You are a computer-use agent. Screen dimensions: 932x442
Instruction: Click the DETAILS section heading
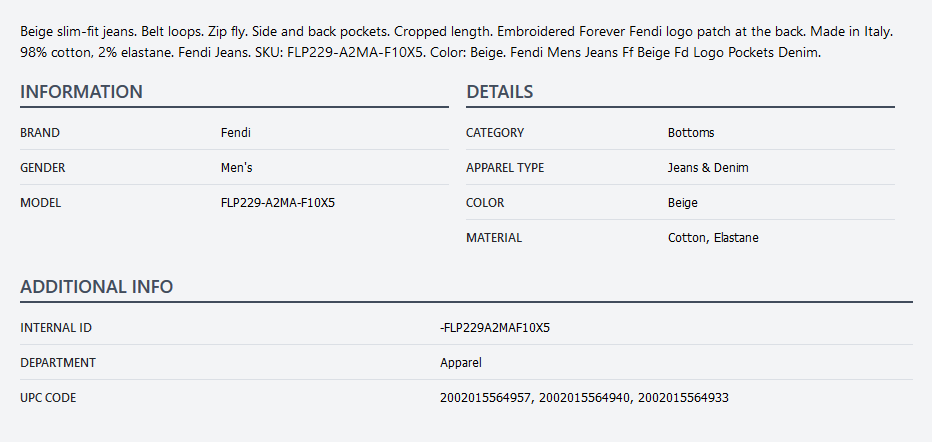point(499,92)
